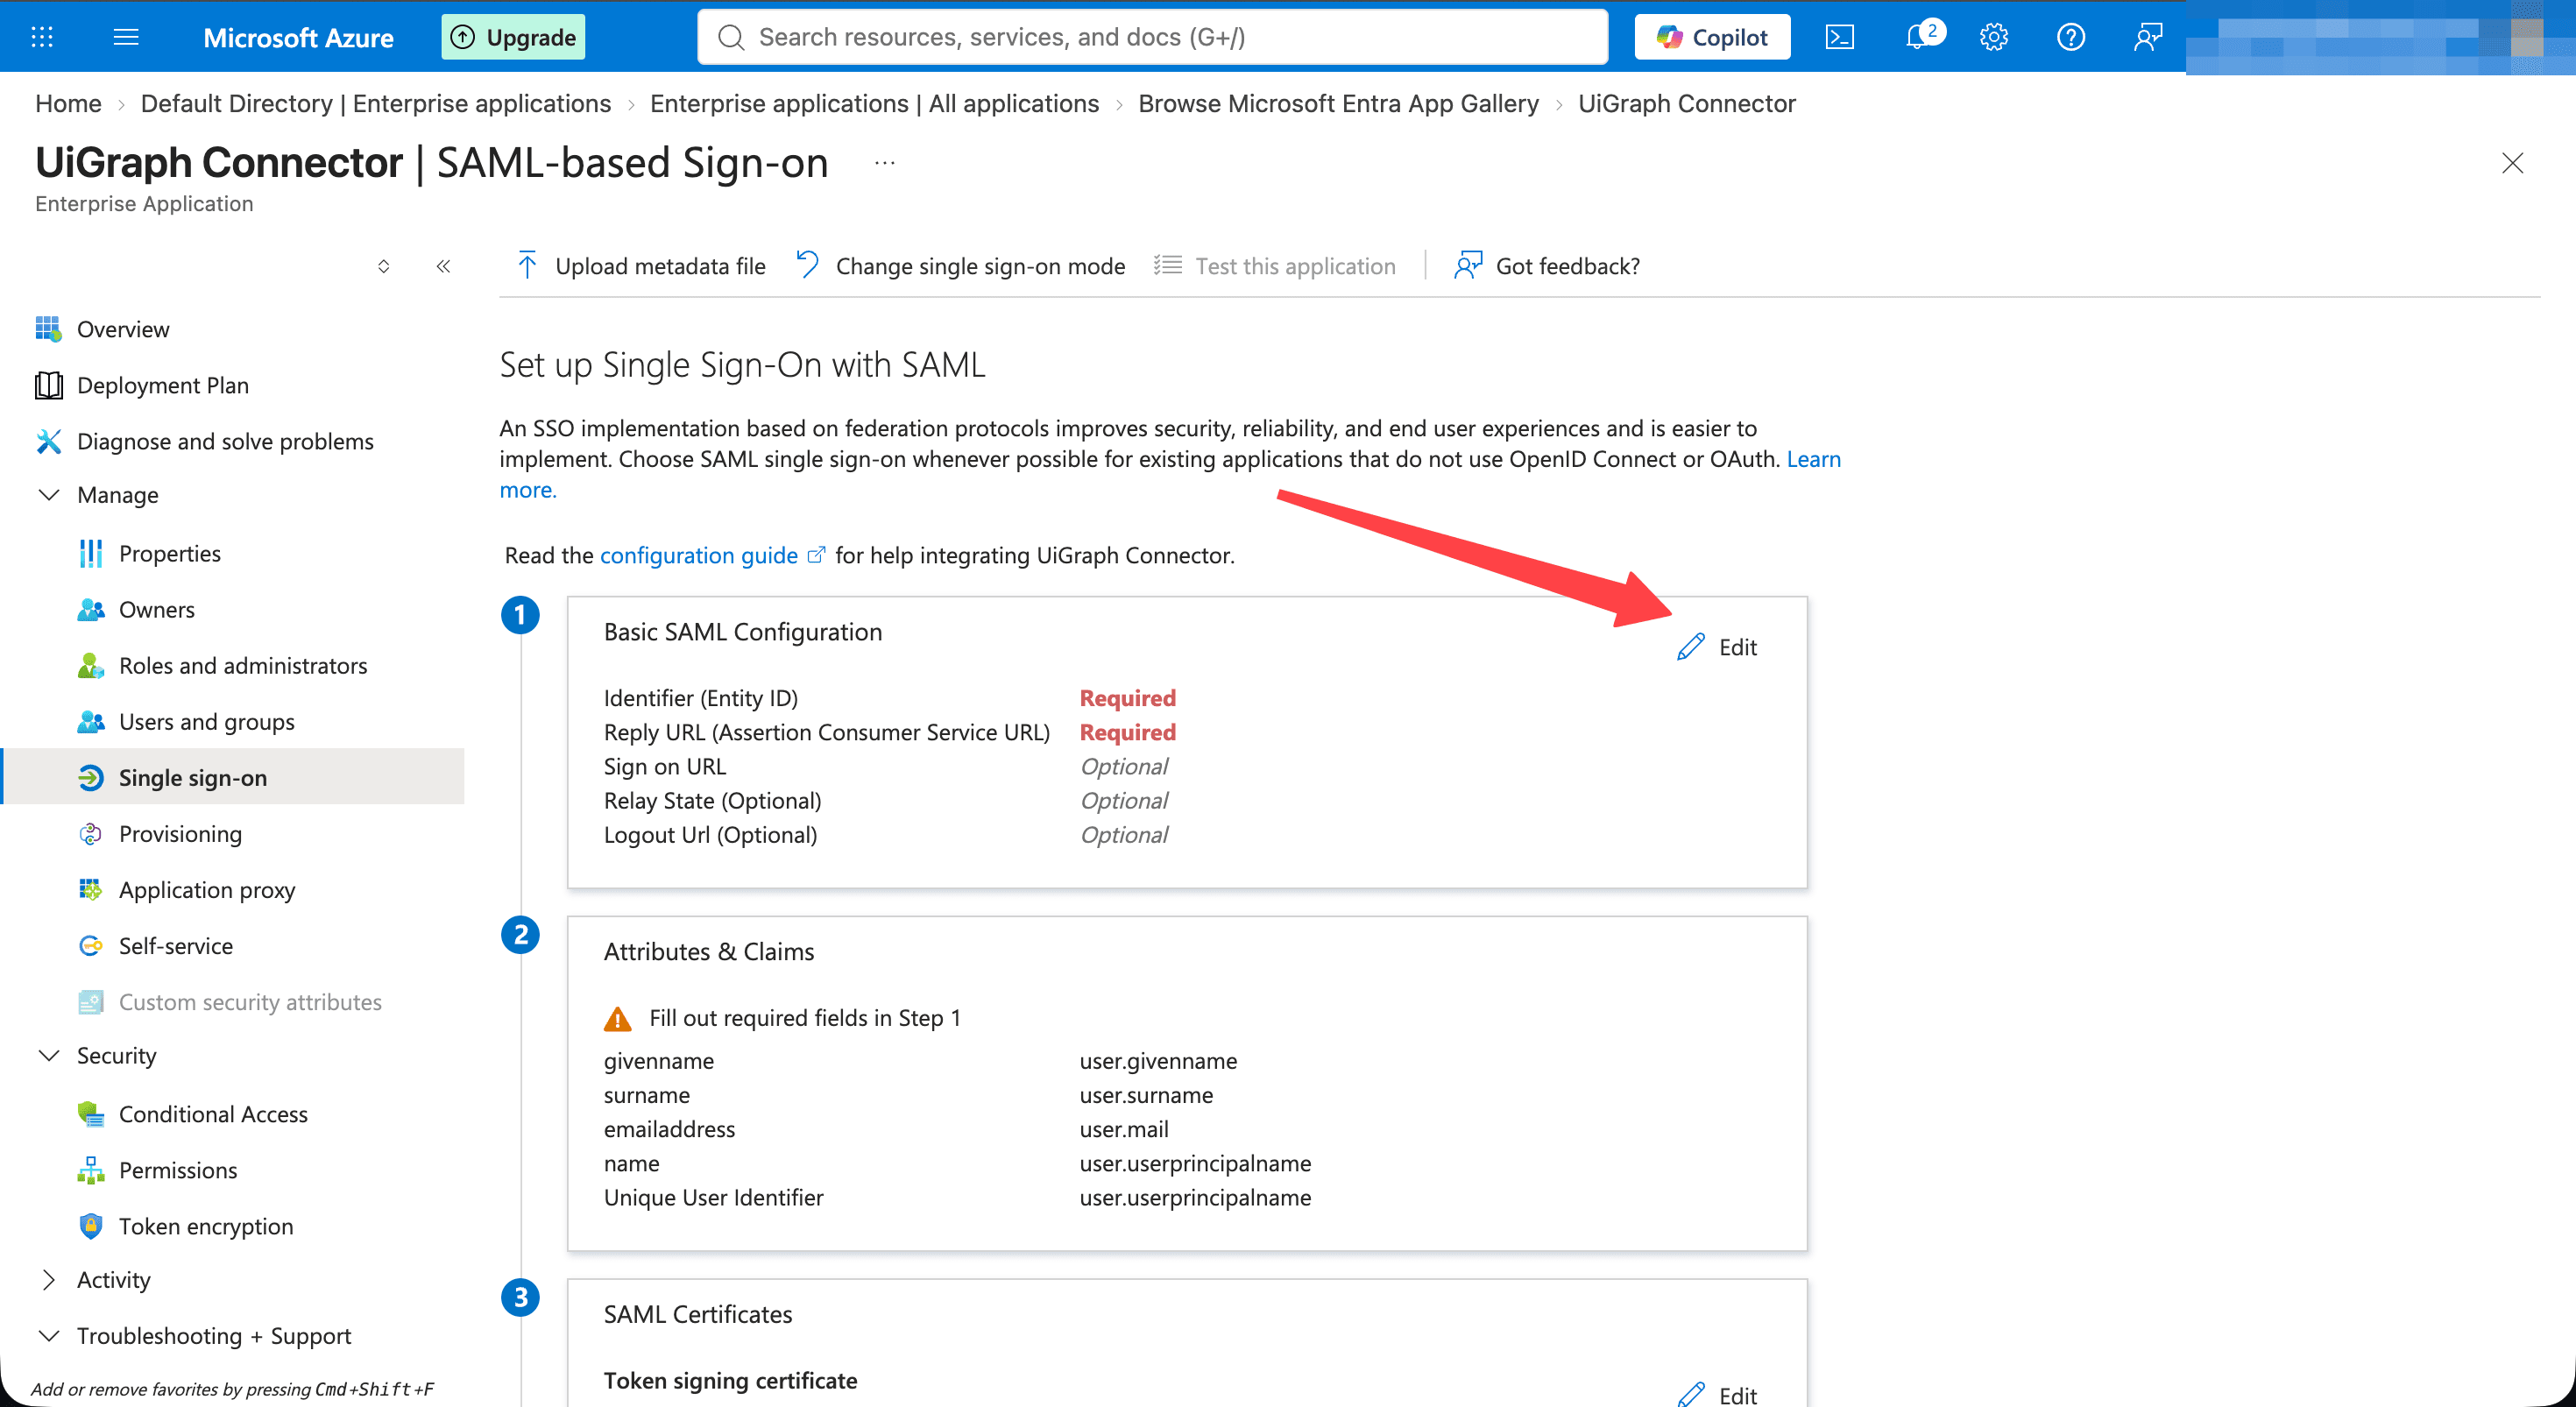This screenshot has width=2576, height=1407.
Task: Open Browse Microsoft Entra App Gallery breadcrumb
Action: (x=1338, y=103)
